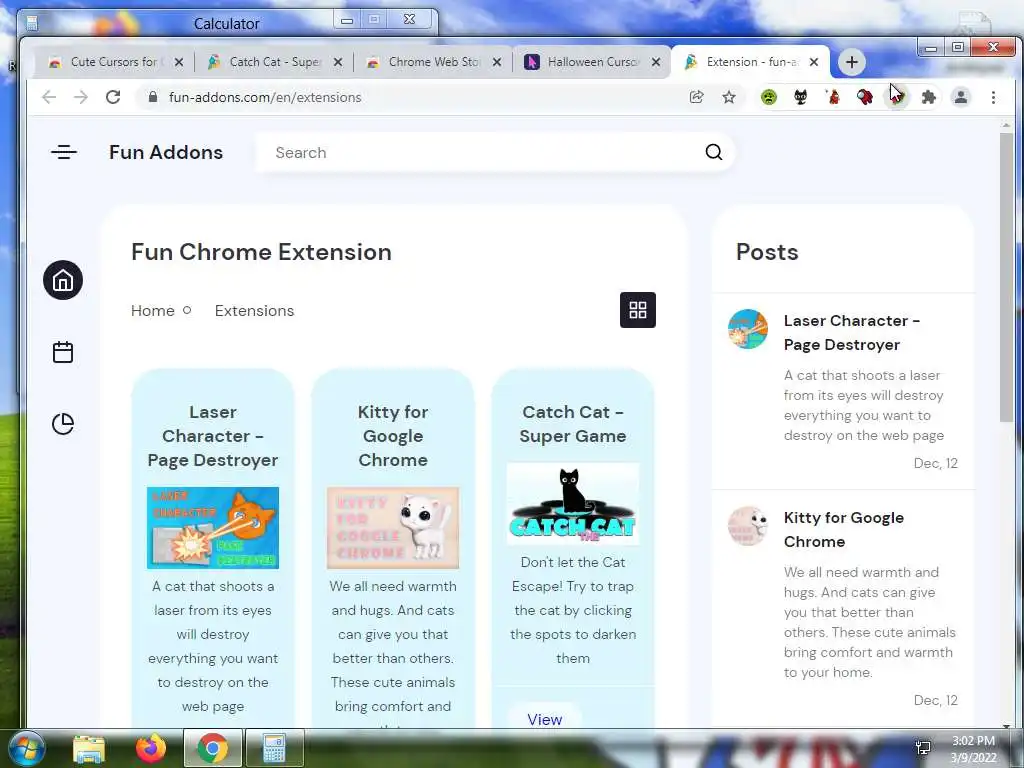Image resolution: width=1024 pixels, height=768 pixels.
Task: Click Chrome icon in taskbar
Action: (x=213, y=748)
